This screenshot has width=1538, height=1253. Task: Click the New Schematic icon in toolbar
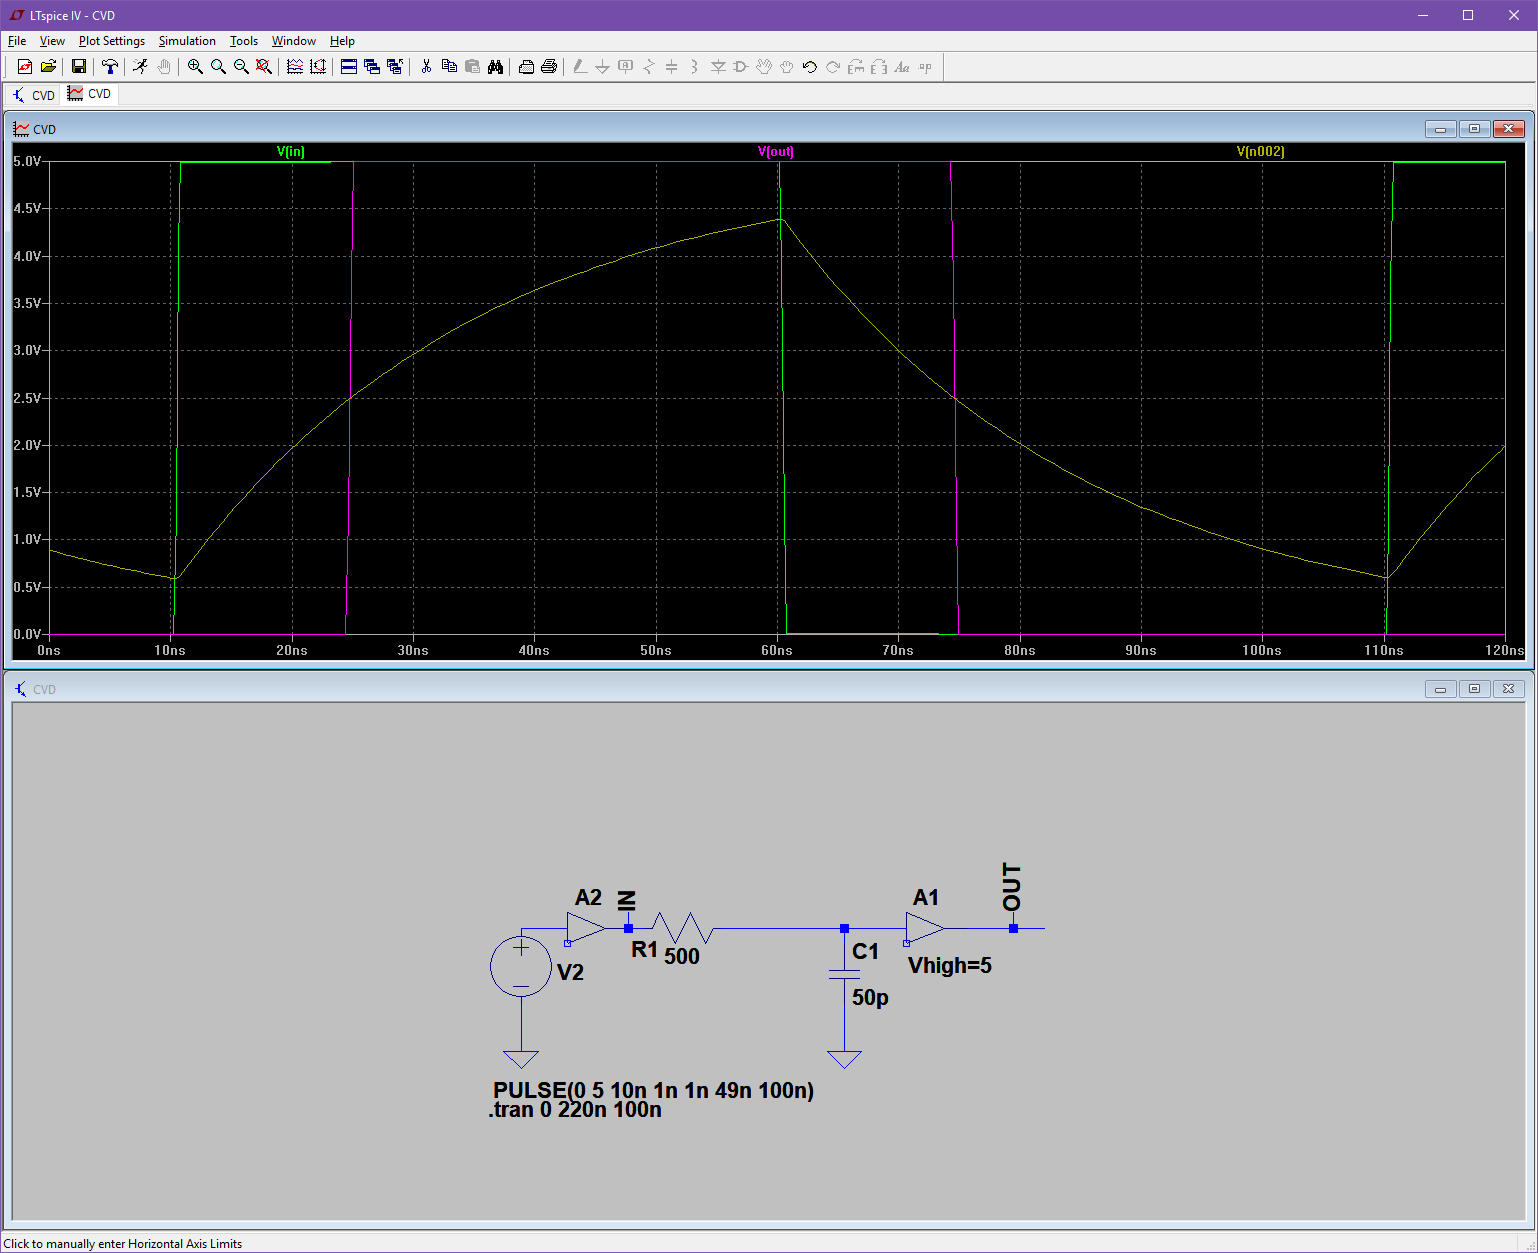pos(25,67)
